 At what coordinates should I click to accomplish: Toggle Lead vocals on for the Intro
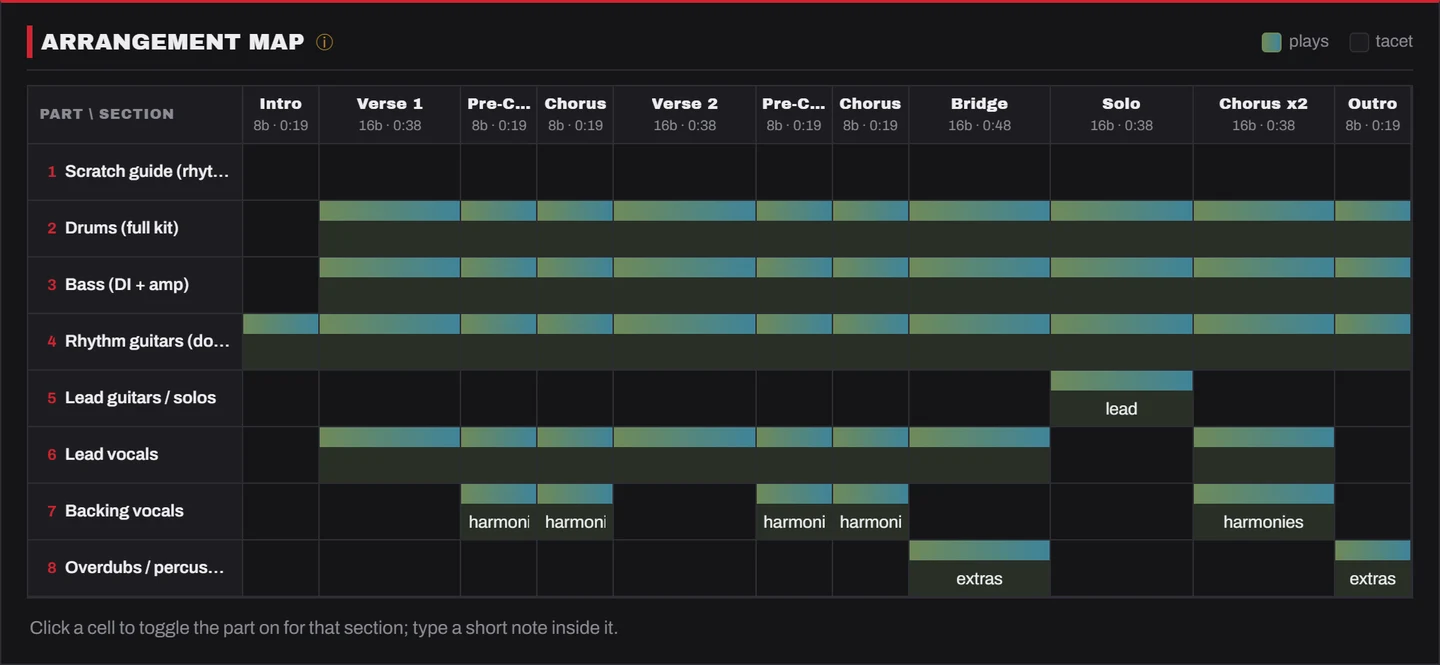[281, 454]
